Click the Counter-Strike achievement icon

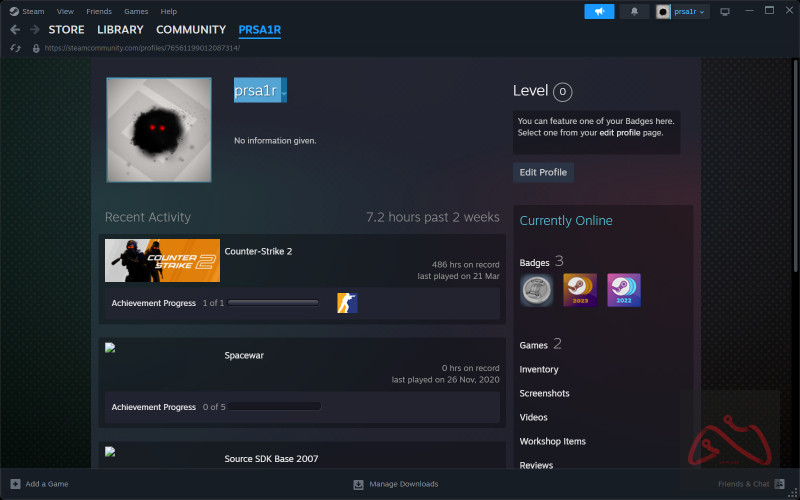[x=347, y=303]
